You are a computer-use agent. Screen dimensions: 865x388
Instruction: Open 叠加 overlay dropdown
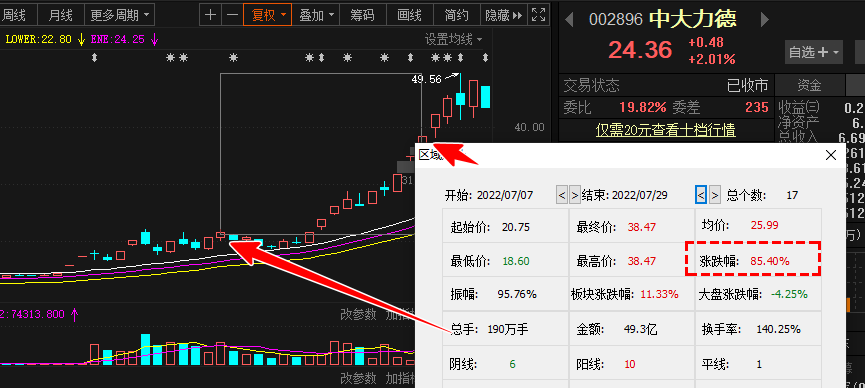pyautogui.click(x=315, y=15)
